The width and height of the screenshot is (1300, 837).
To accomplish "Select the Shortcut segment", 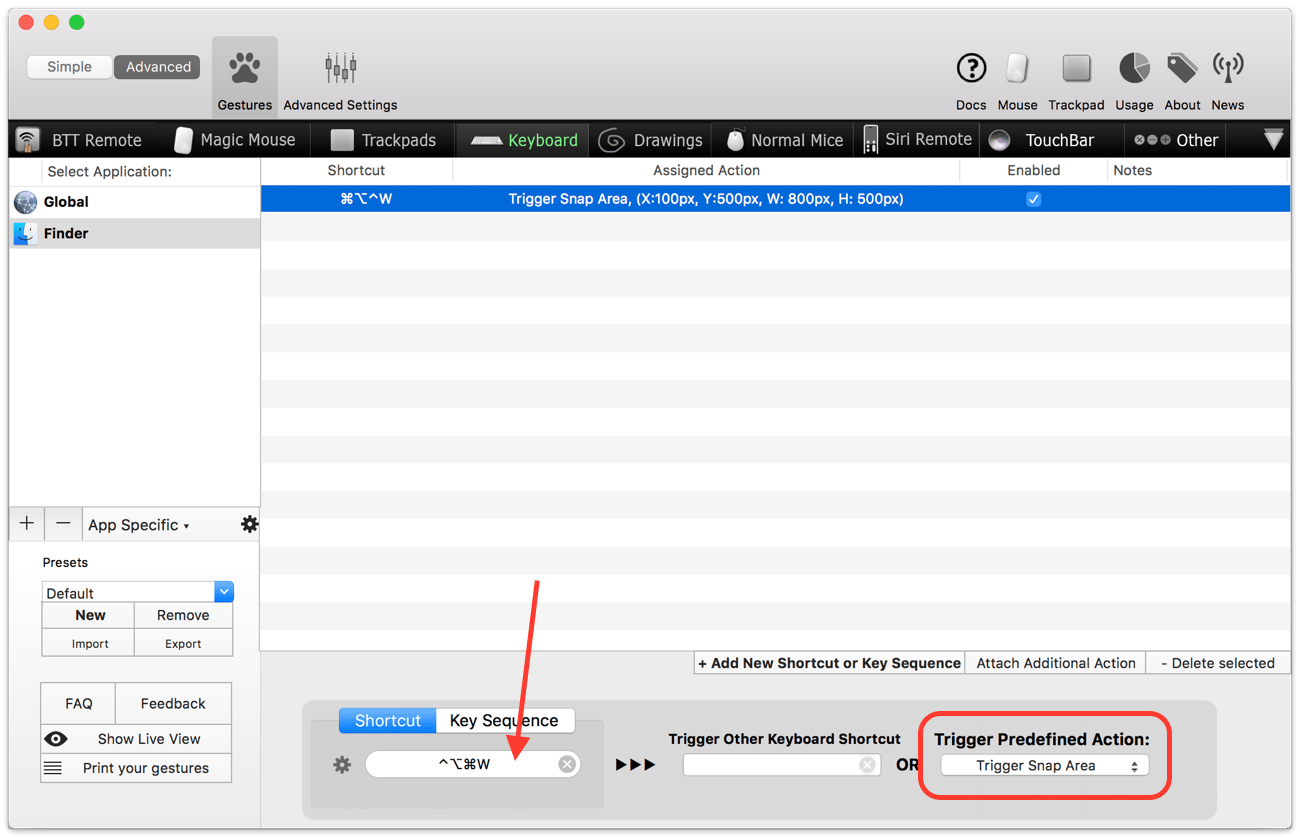I will click(x=388, y=720).
